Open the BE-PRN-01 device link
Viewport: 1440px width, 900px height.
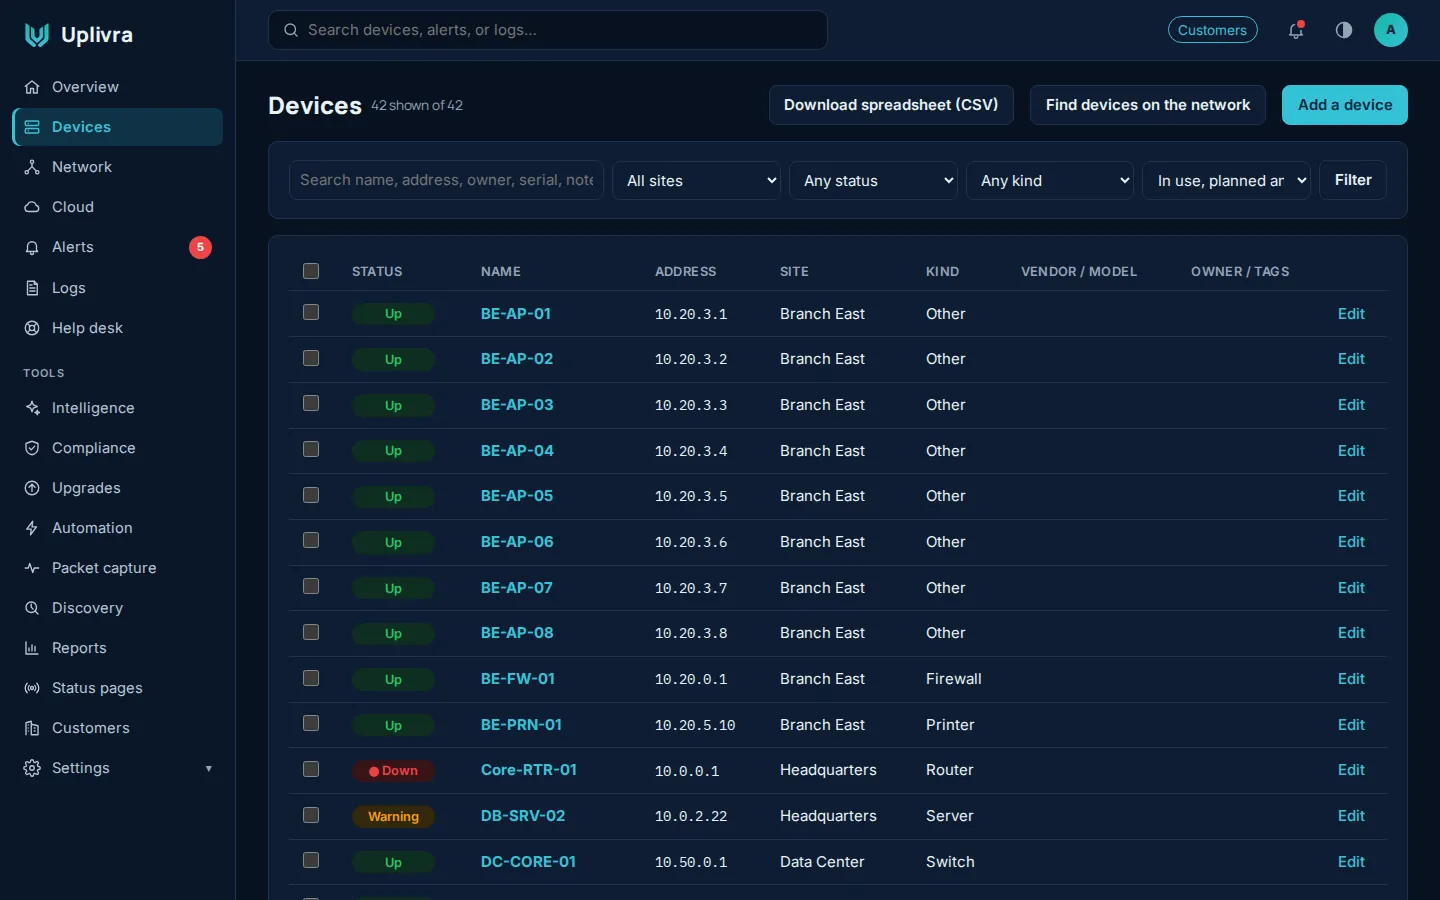coord(521,724)
